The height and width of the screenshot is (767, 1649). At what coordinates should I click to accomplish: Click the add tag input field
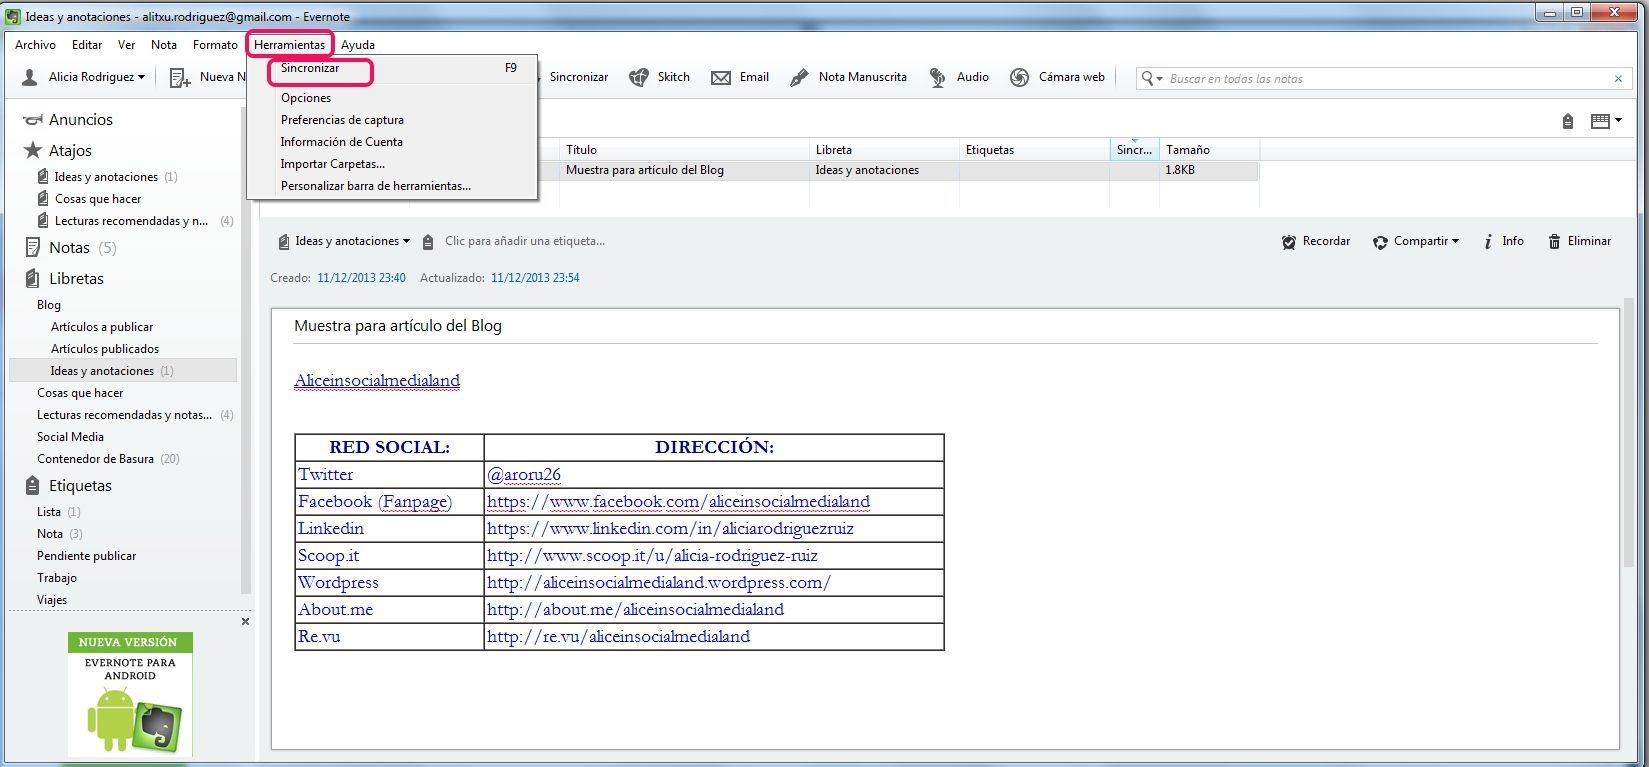(525, 241)
